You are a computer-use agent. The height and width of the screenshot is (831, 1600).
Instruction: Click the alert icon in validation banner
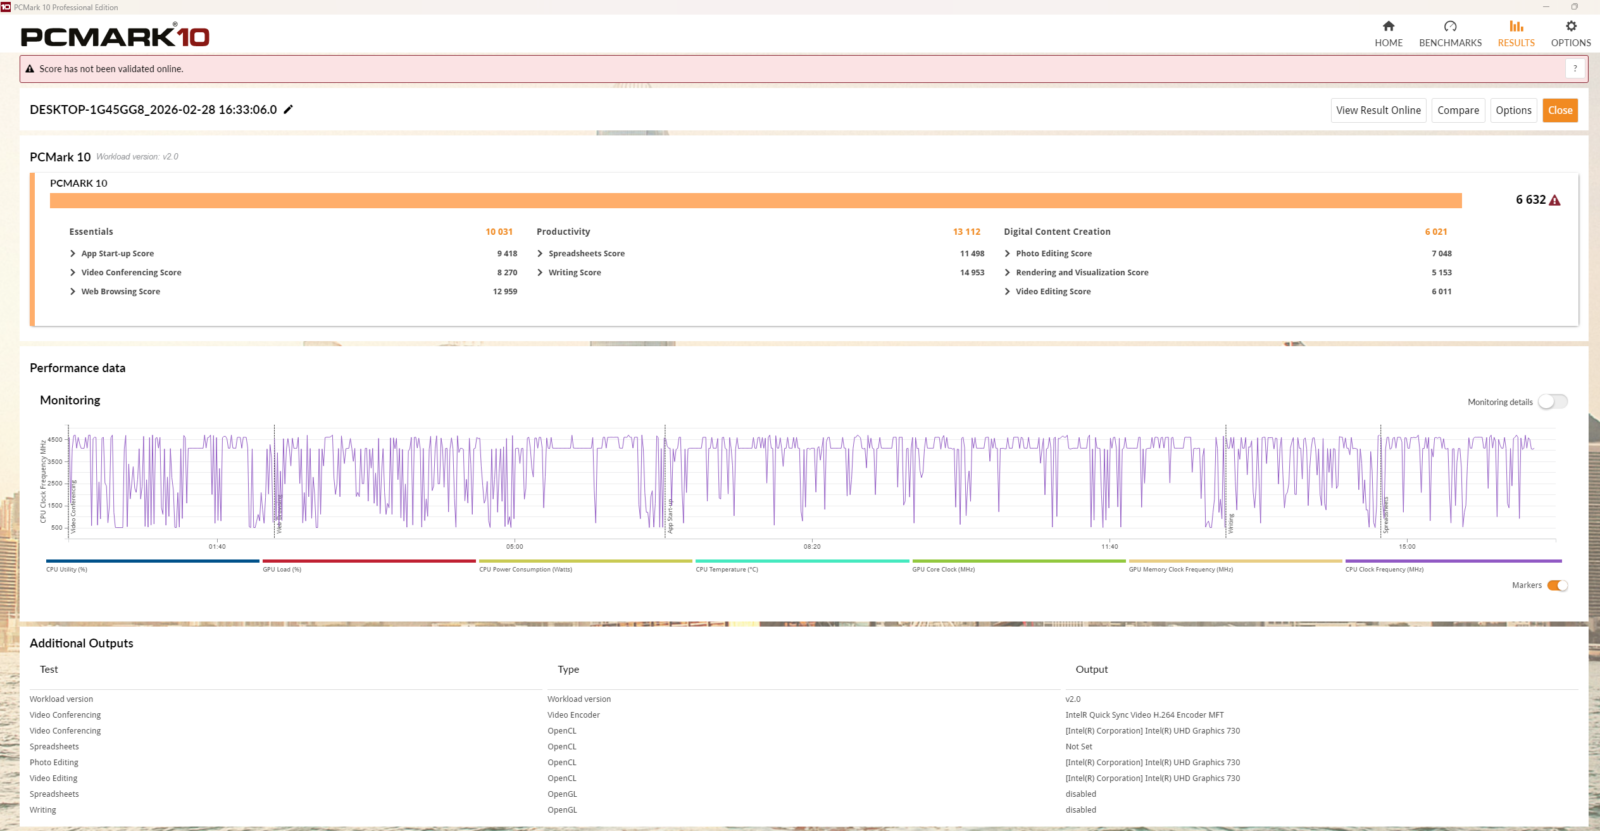click(x=30, y=69)
